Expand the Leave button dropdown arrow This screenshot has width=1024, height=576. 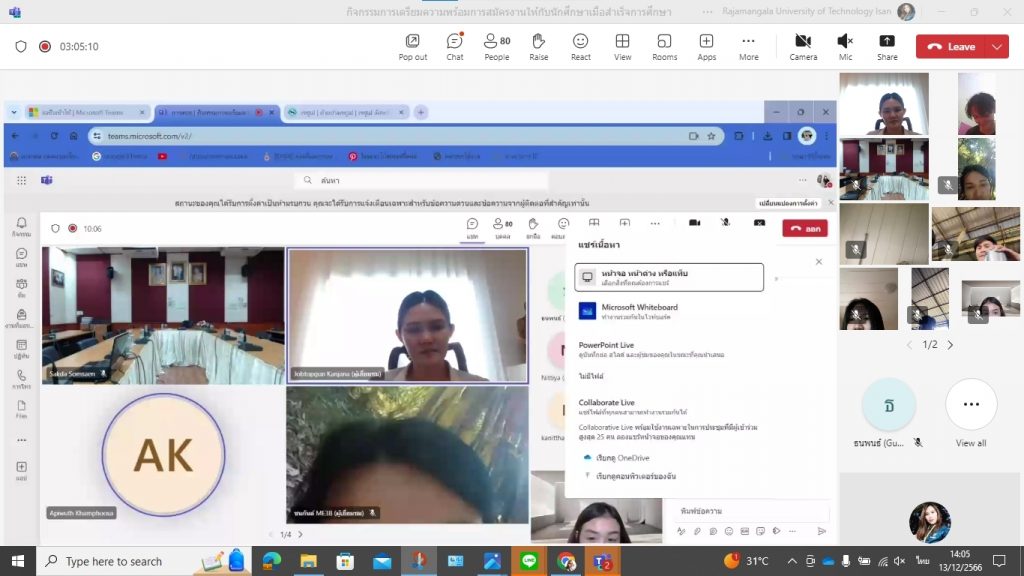click(x=996, y=46)
